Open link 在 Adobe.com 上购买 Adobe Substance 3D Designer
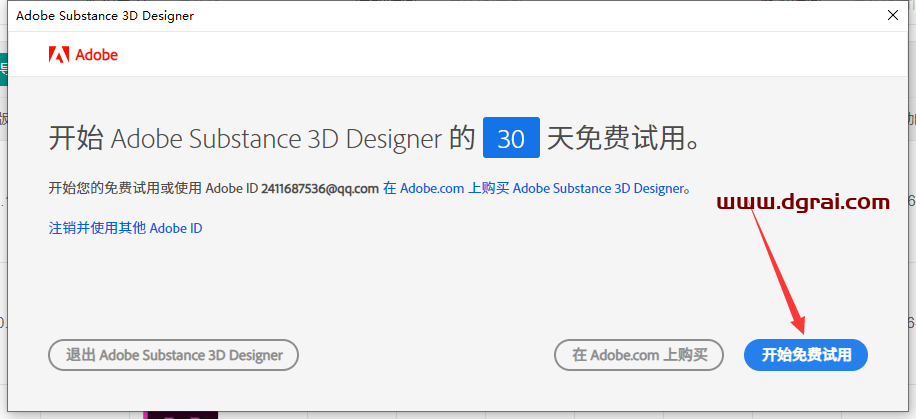 (533, 188)
